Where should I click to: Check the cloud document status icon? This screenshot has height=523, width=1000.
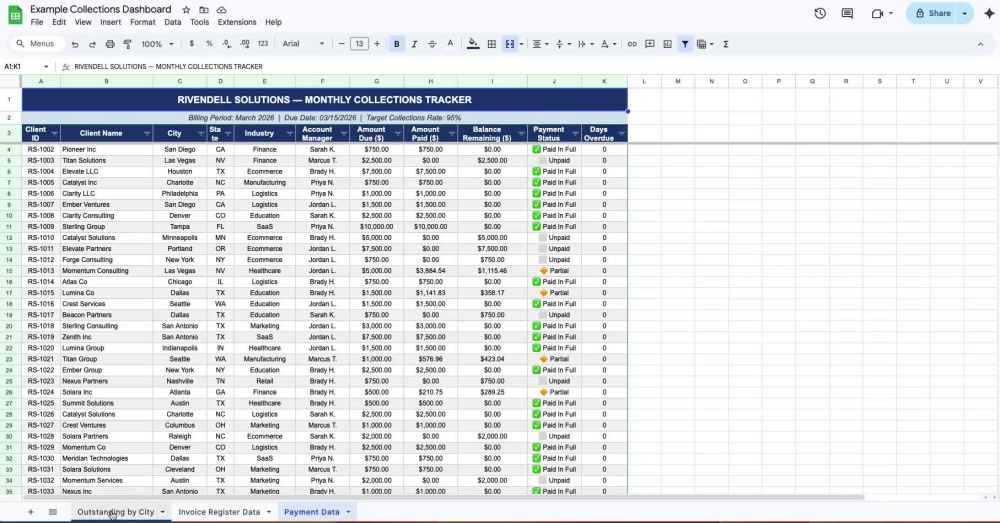pyautogui.click(x=221, y=10)
